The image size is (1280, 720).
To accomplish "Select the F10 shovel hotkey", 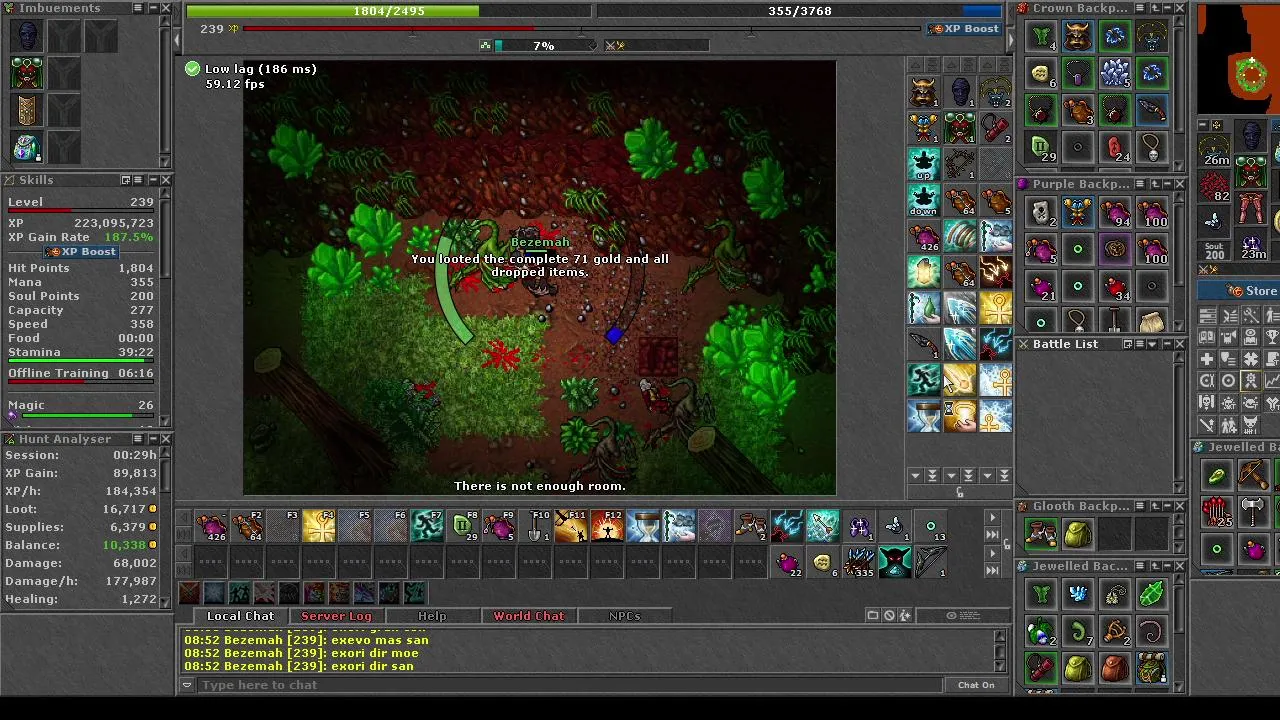I will 536,526.
